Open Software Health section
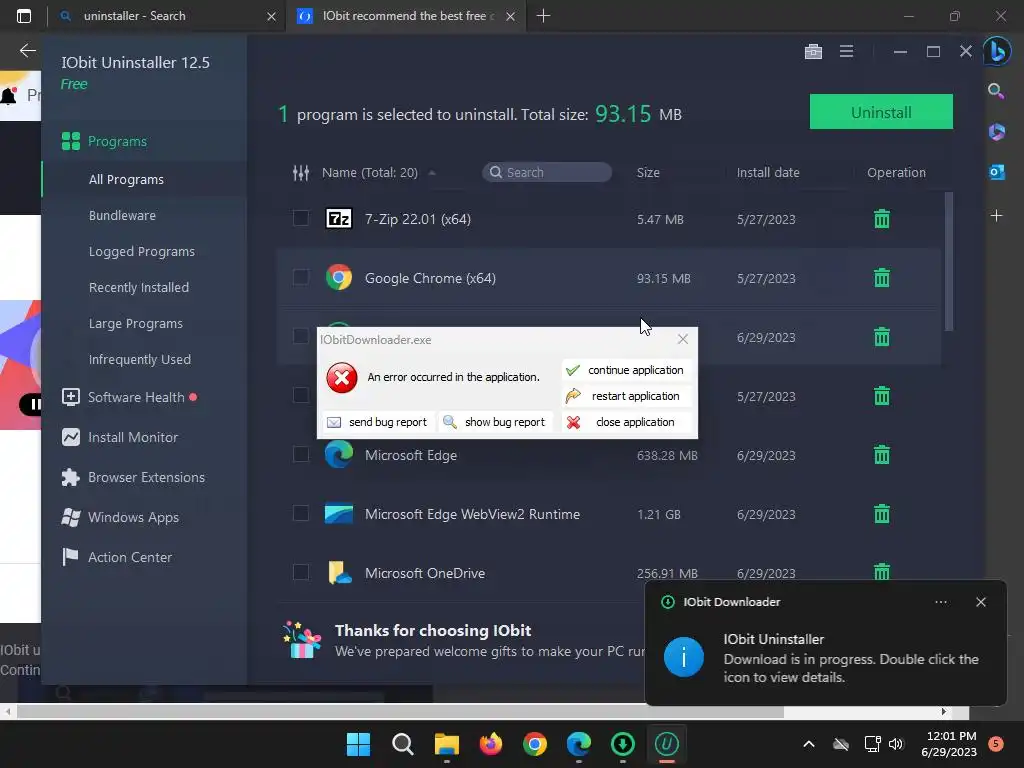1024x768 pixels. 136,397
